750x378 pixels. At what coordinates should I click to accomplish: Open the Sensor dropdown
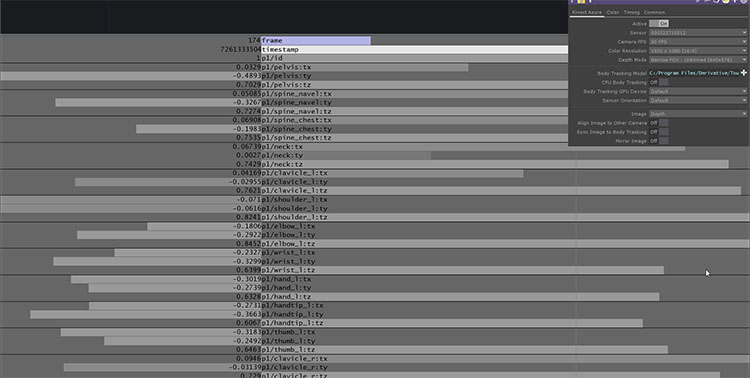(698, 33)
